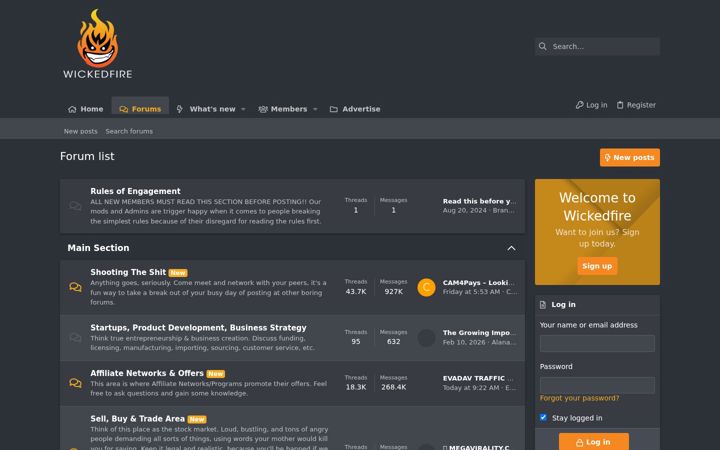Click the Sign up button
Image resolution: width=720 pixels, height=450 pixels.
coord(597,266)
